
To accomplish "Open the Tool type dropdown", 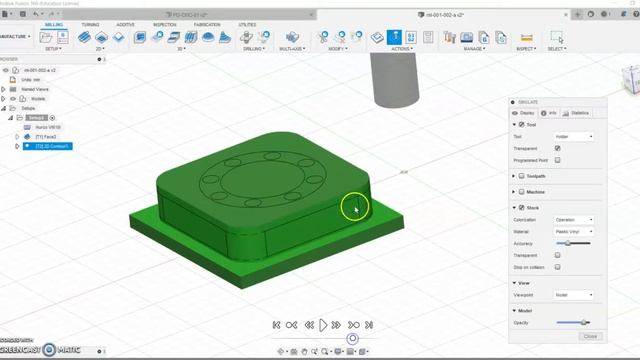I will pyautogui.click(x=573, y=136).
